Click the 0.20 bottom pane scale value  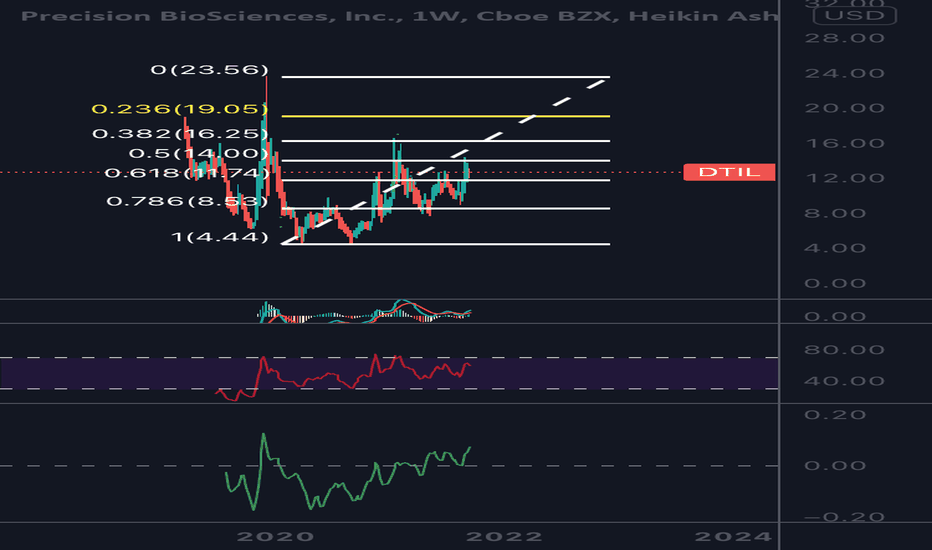click(x=835, y=414)
